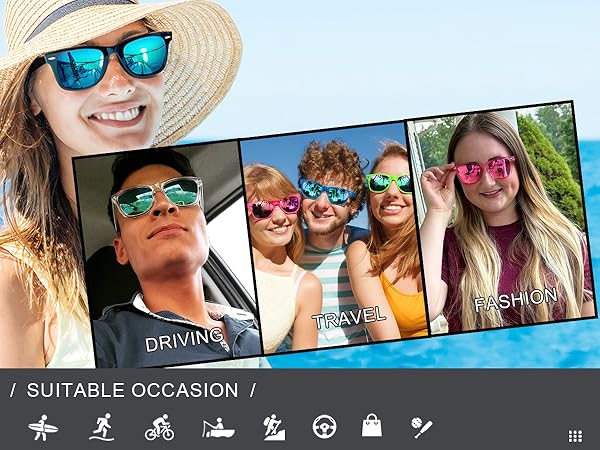Click the hiking climber icon
The width and height of the screenshot is (600, 450).
[x=274, y=428]
